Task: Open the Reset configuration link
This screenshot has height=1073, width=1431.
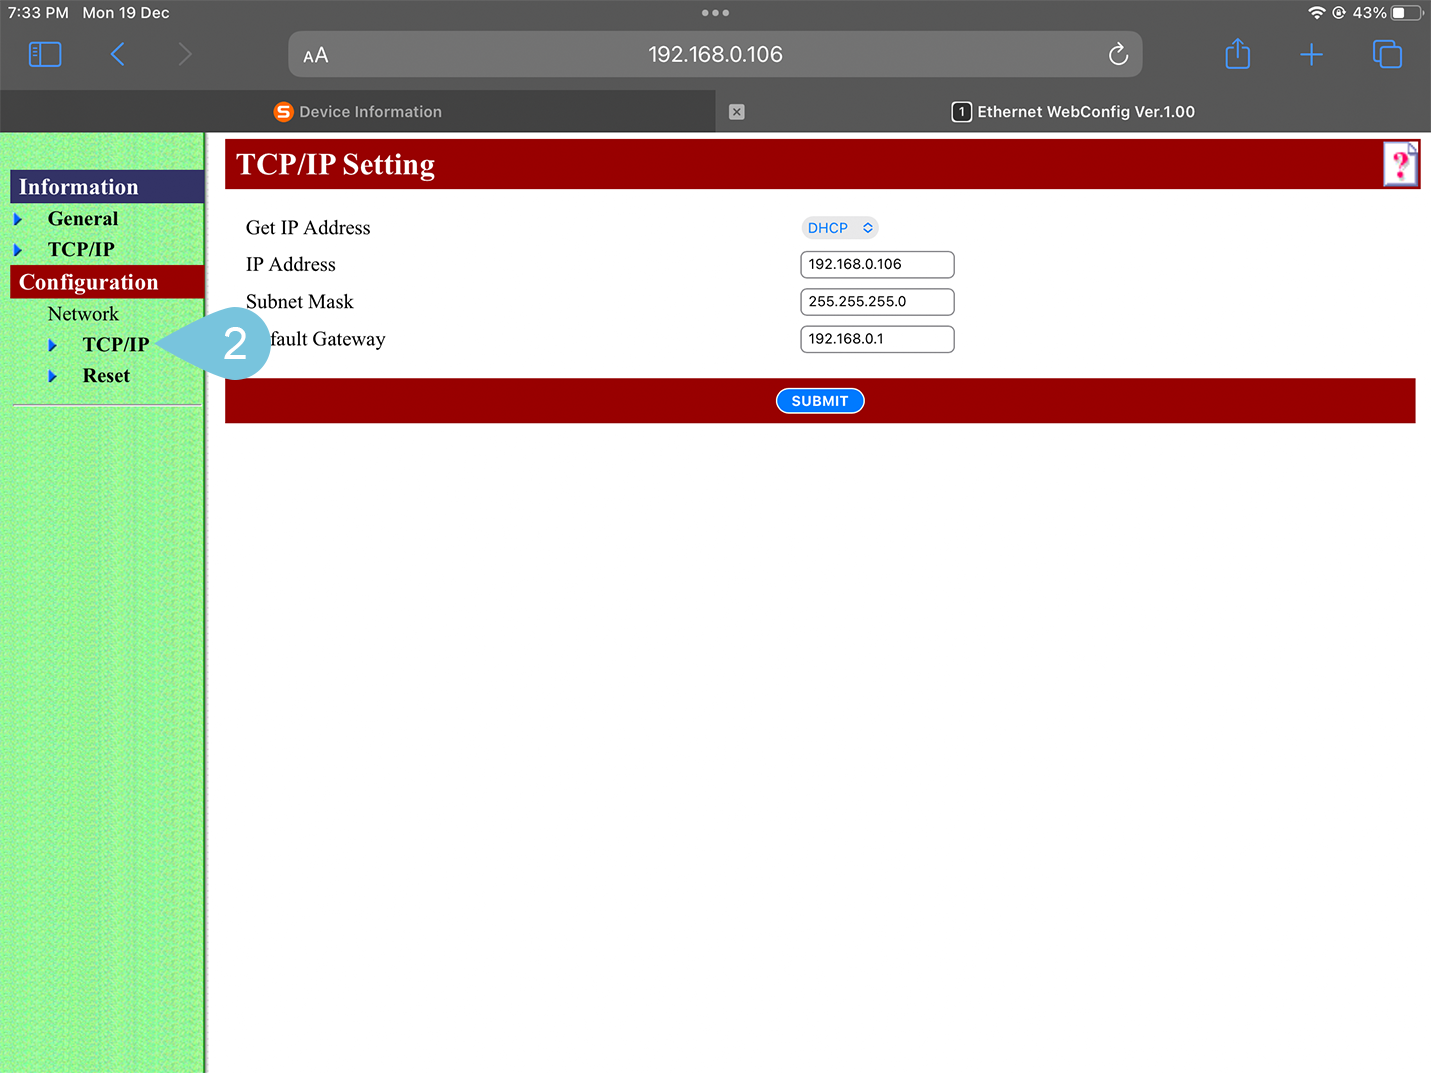Action: (106, 376)
